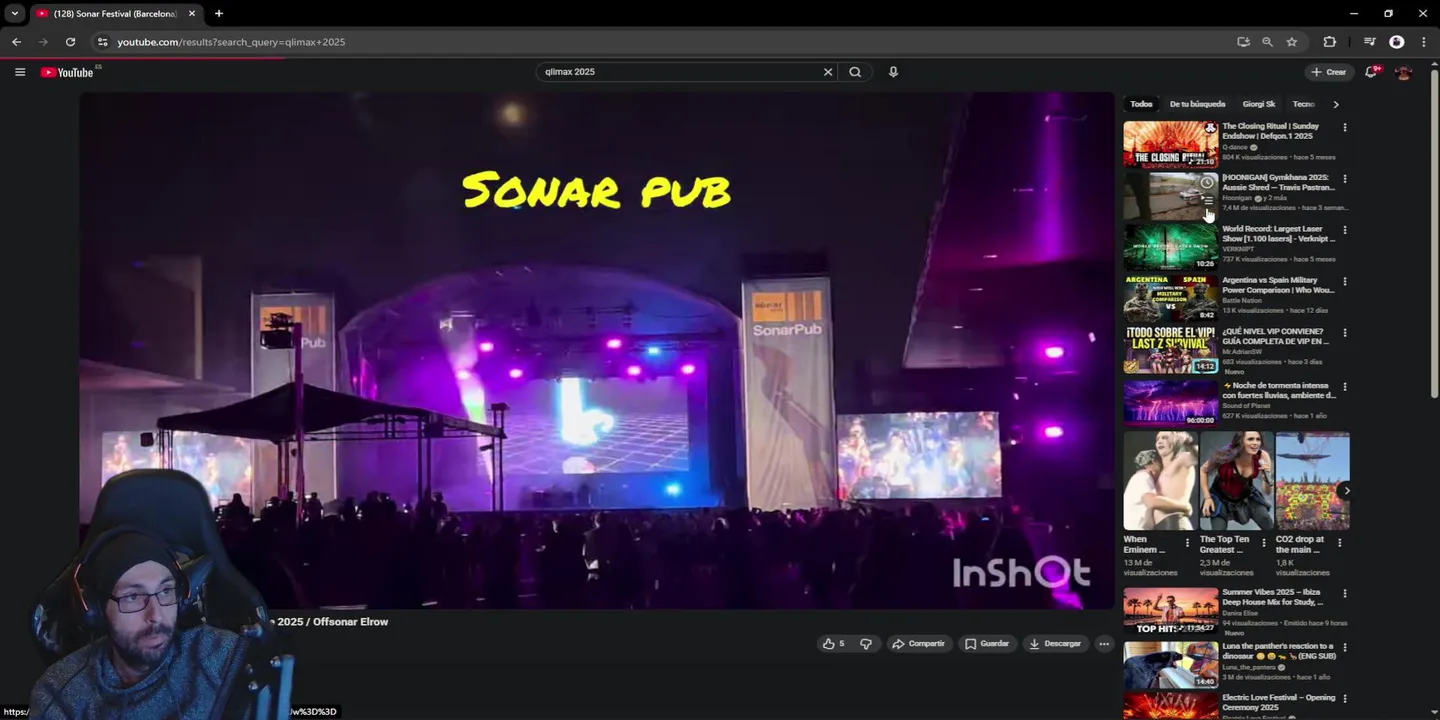Reload the page in Chrome
Image resolution: width=1440 pixels, height=720 pixels.
70,42
